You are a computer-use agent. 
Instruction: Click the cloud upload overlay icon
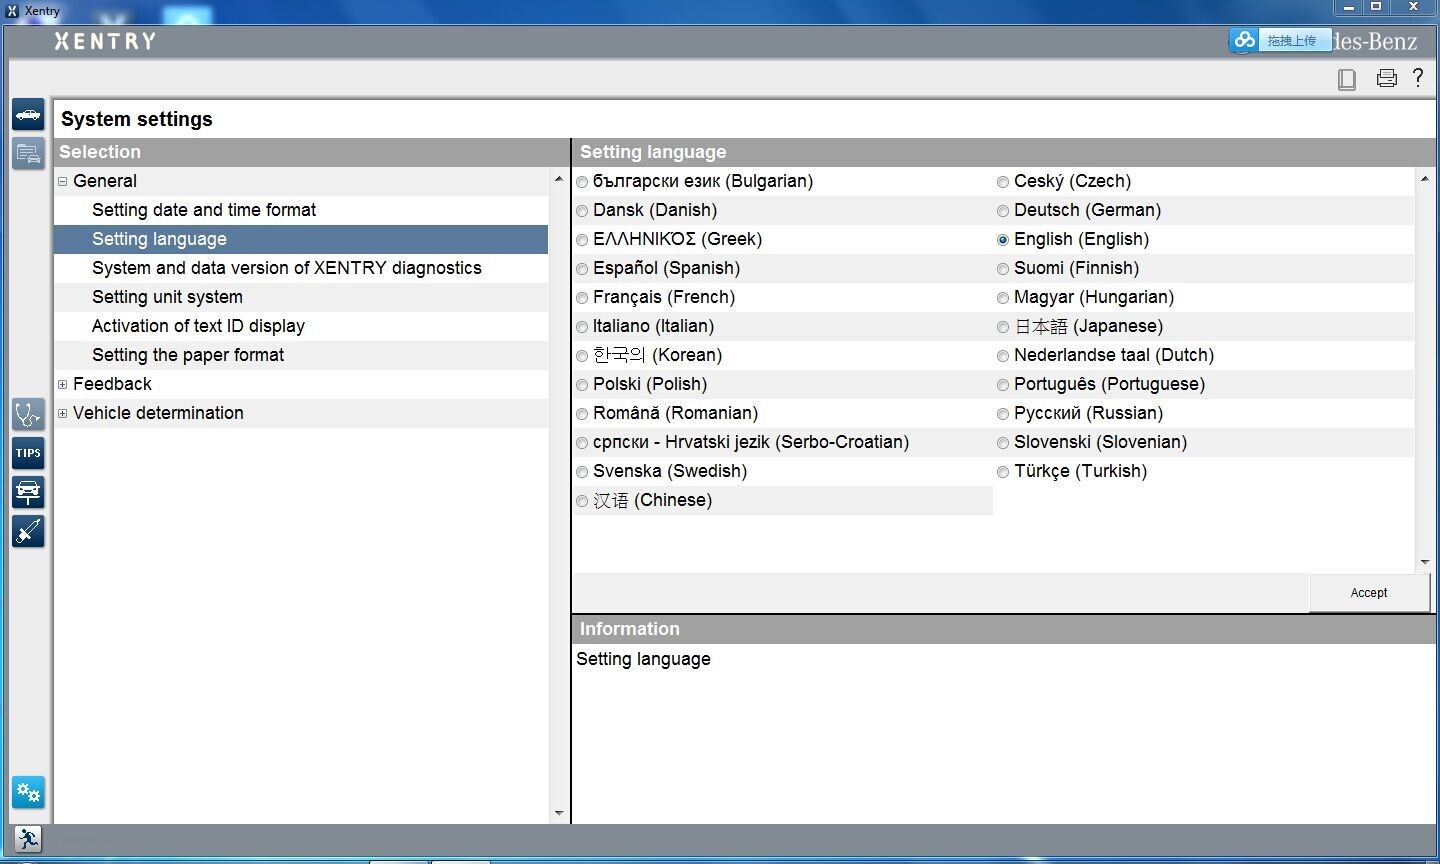pyautogui.click(x=1244, y=40)
